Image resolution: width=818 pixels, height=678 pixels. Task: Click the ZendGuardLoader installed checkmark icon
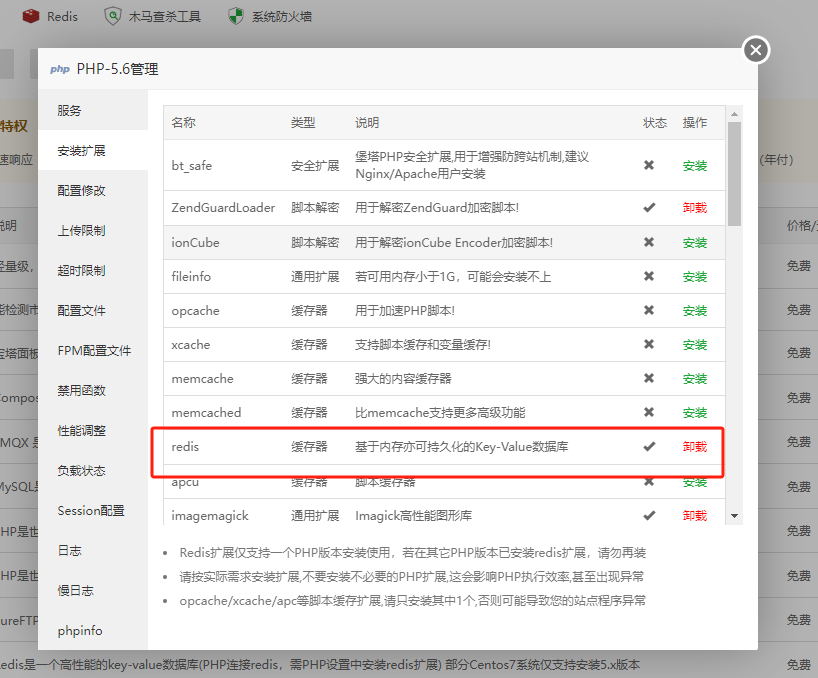649,208
